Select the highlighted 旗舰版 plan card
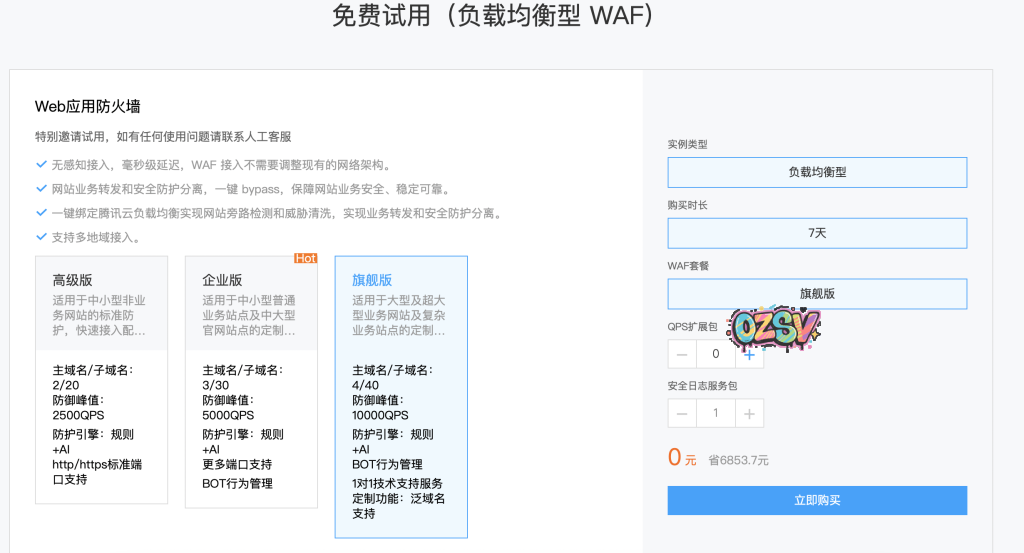The image size is (1024, 553). (400, 396)
